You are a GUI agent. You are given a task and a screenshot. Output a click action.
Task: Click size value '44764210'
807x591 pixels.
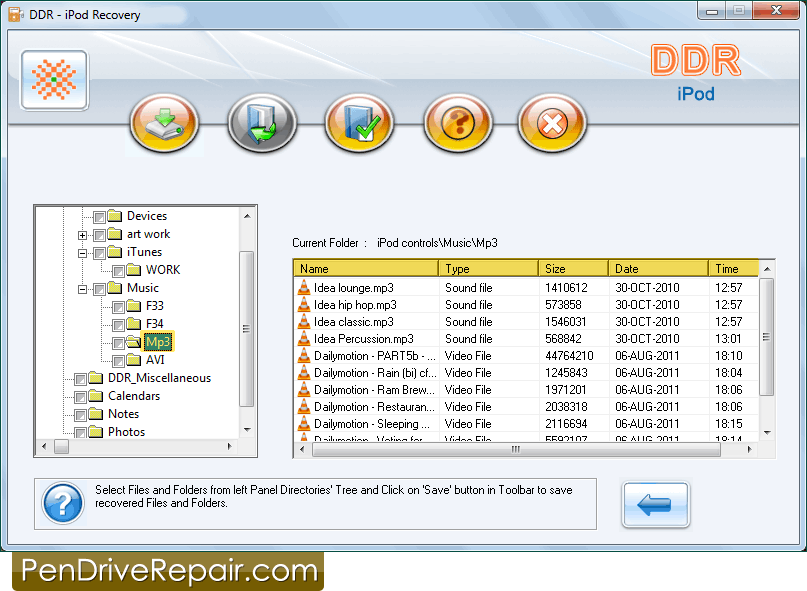tap(569, 356)
